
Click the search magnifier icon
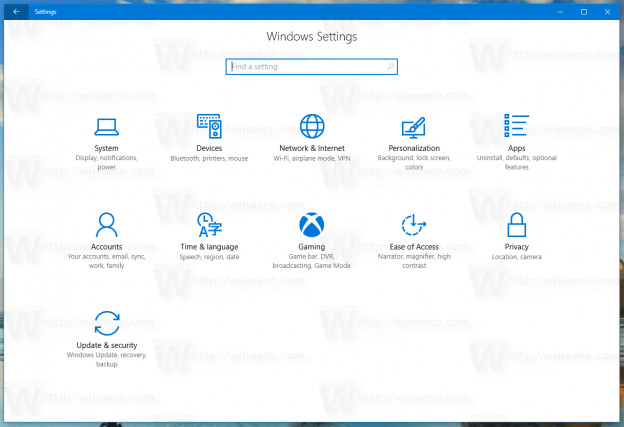click(391, 66)
